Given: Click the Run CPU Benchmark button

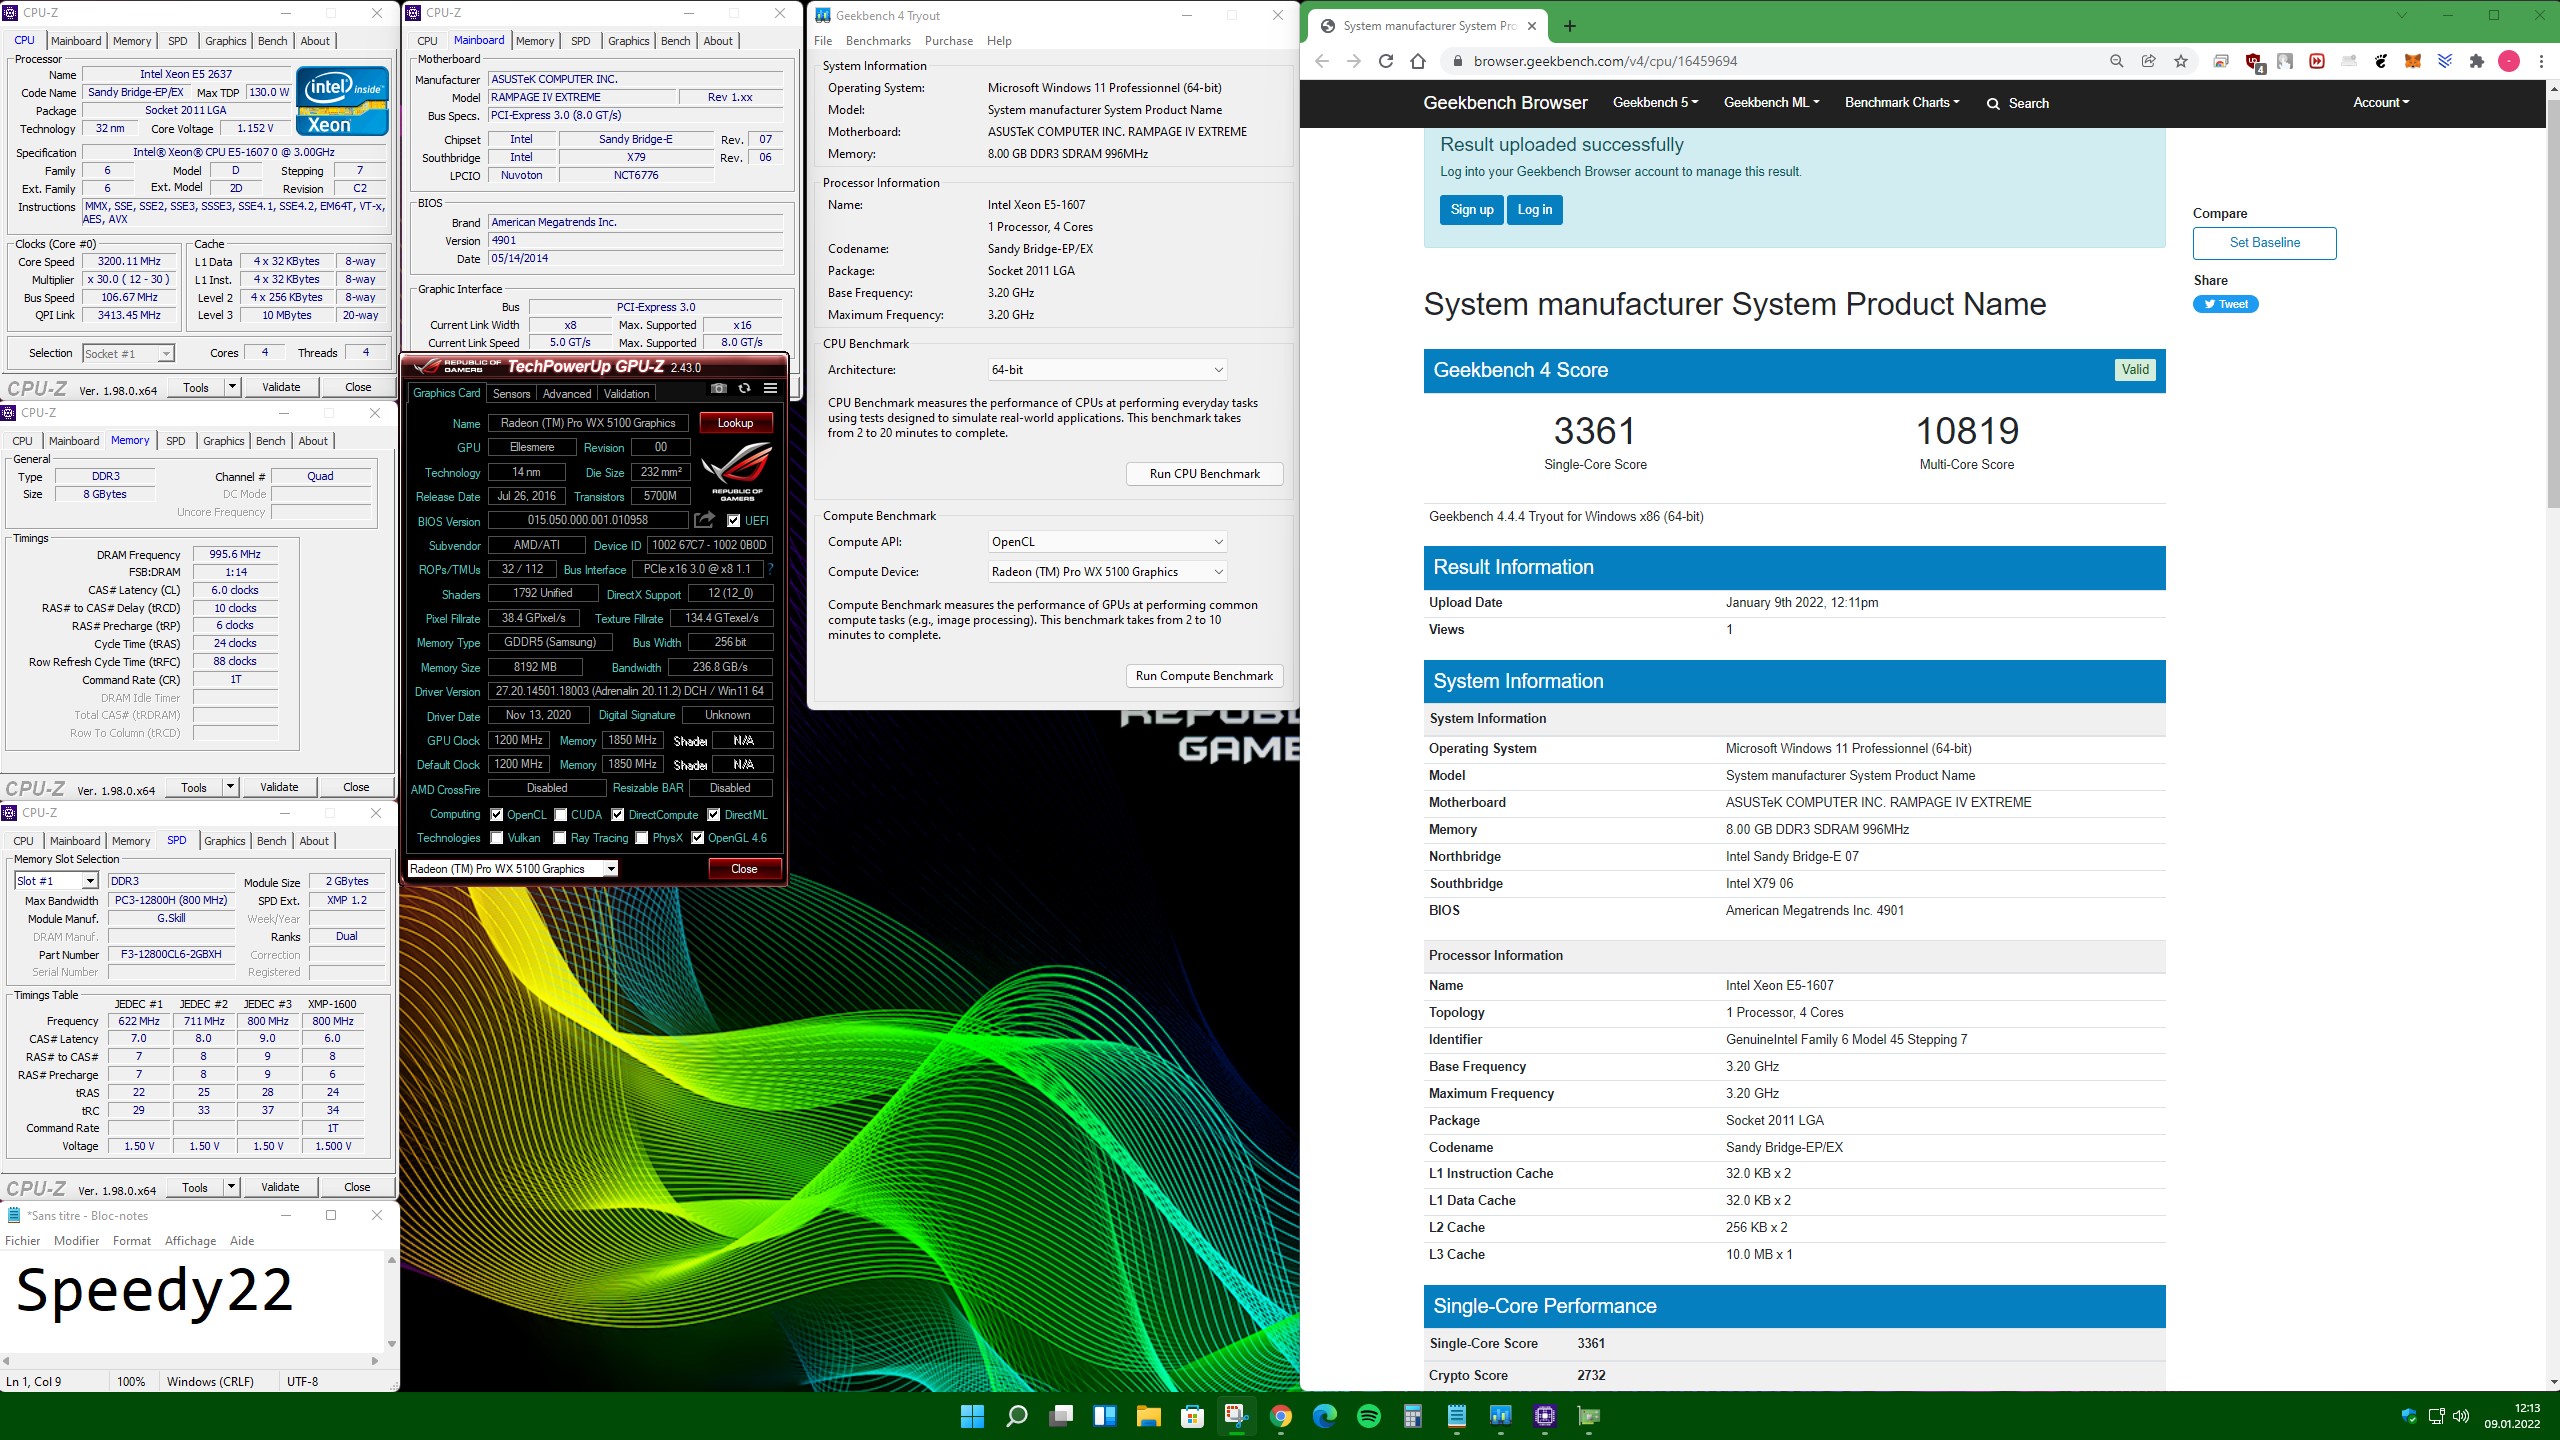Looking at the screenshot, I should [1204, 474].
